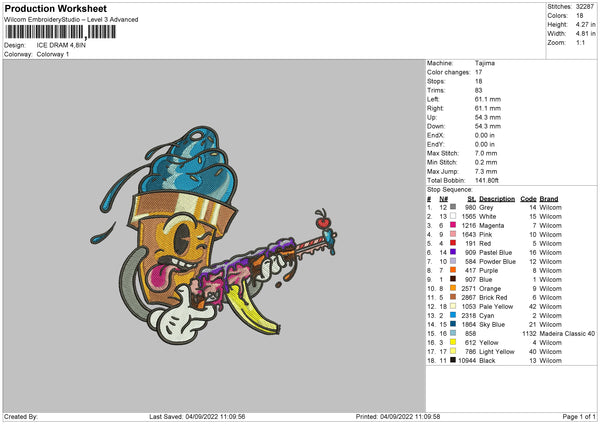Click the Width value '4.81 in'

585,34
